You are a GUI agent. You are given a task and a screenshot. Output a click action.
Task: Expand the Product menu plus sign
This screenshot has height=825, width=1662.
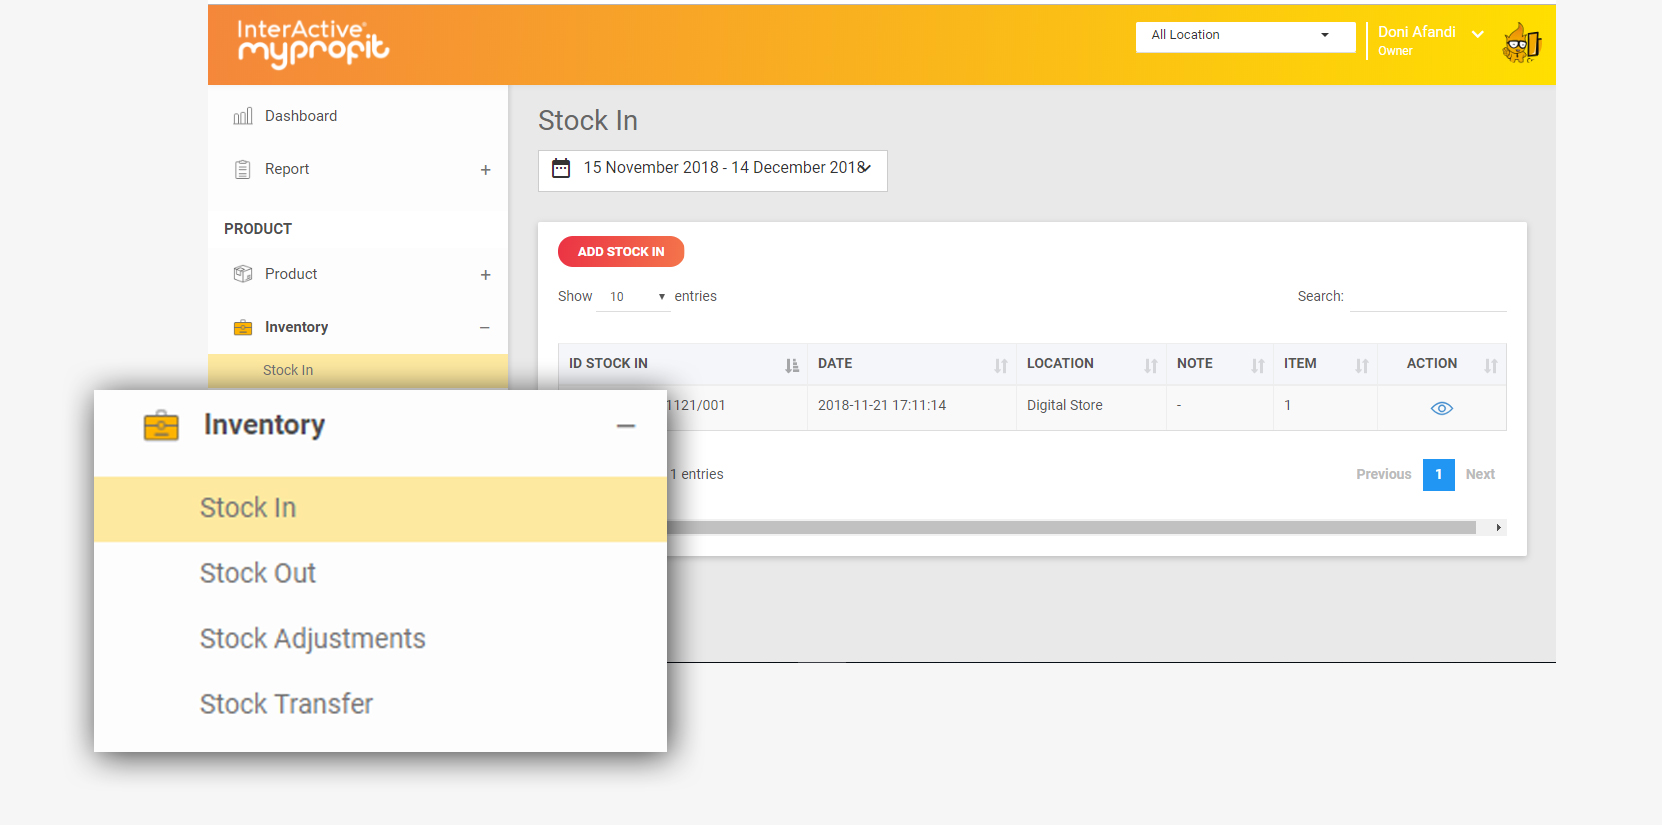tap(485, 275)
